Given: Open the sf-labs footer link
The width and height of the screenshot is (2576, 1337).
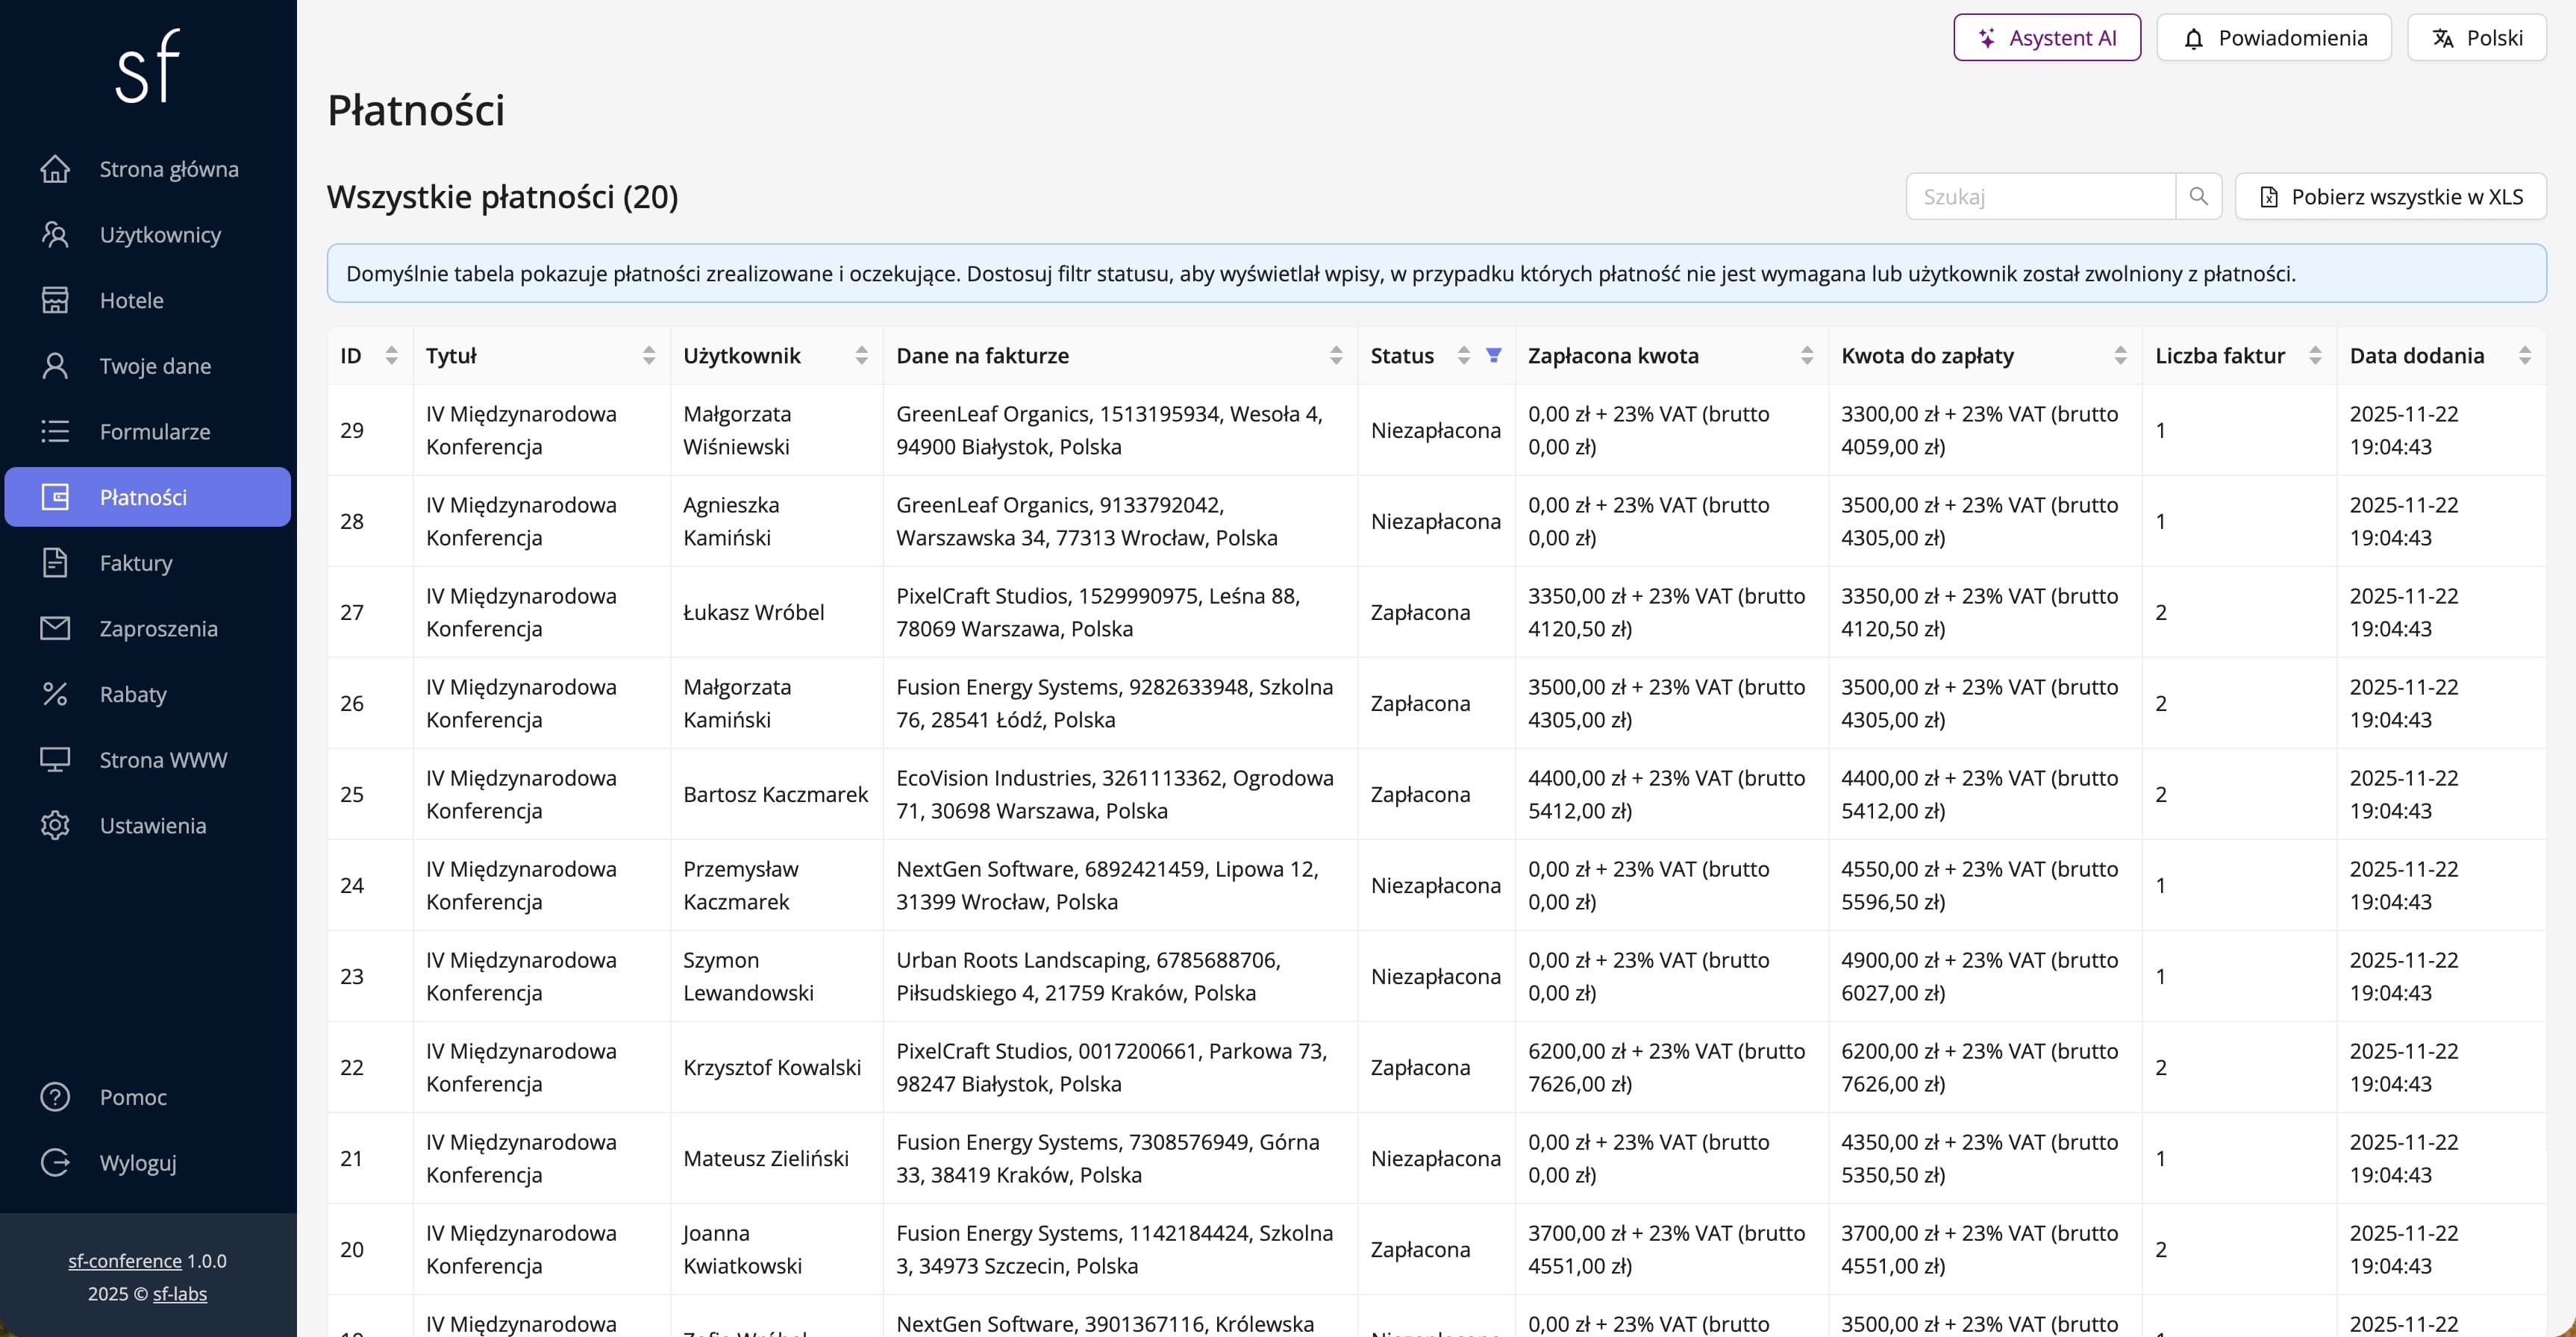Looking at the screenshot, I should pyautogui.click(x=180, y=1293).
